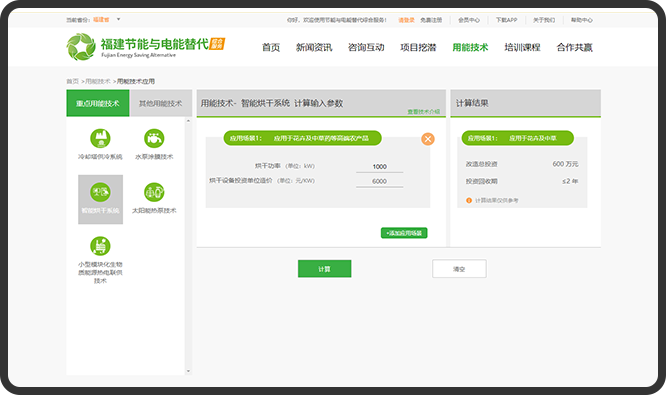
Task: Click the +添加应用场景 button
Action: tap(404, 233)
